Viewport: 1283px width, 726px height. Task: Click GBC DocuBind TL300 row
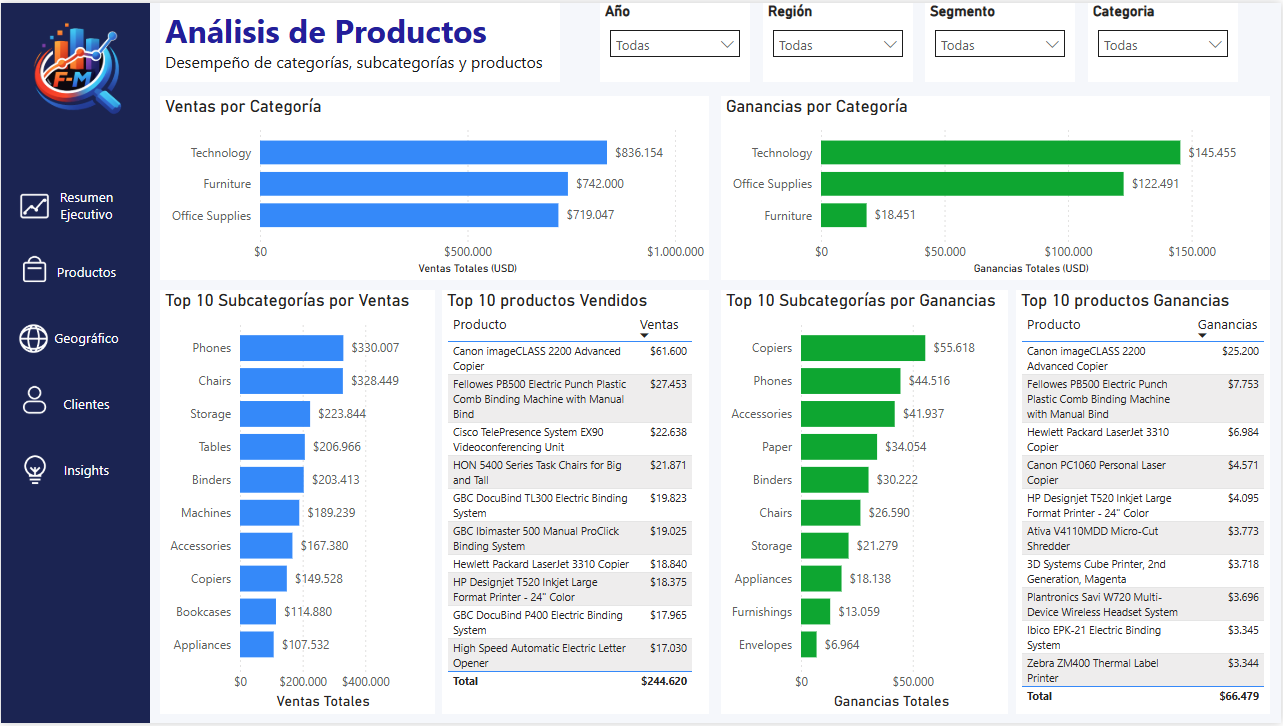coord(570,505)
